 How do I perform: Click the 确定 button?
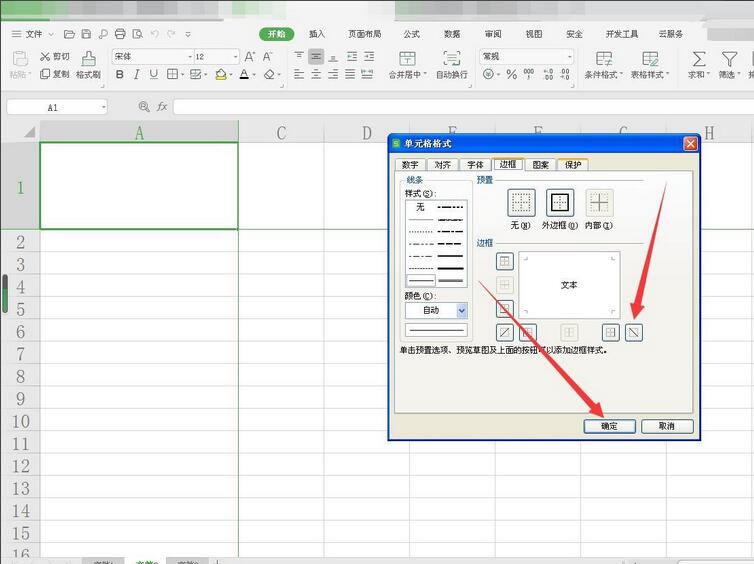(609, 426)
